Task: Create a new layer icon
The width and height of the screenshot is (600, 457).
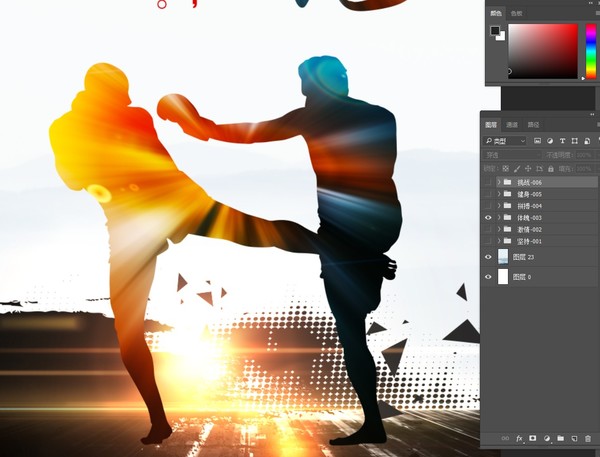Action: 574,438
